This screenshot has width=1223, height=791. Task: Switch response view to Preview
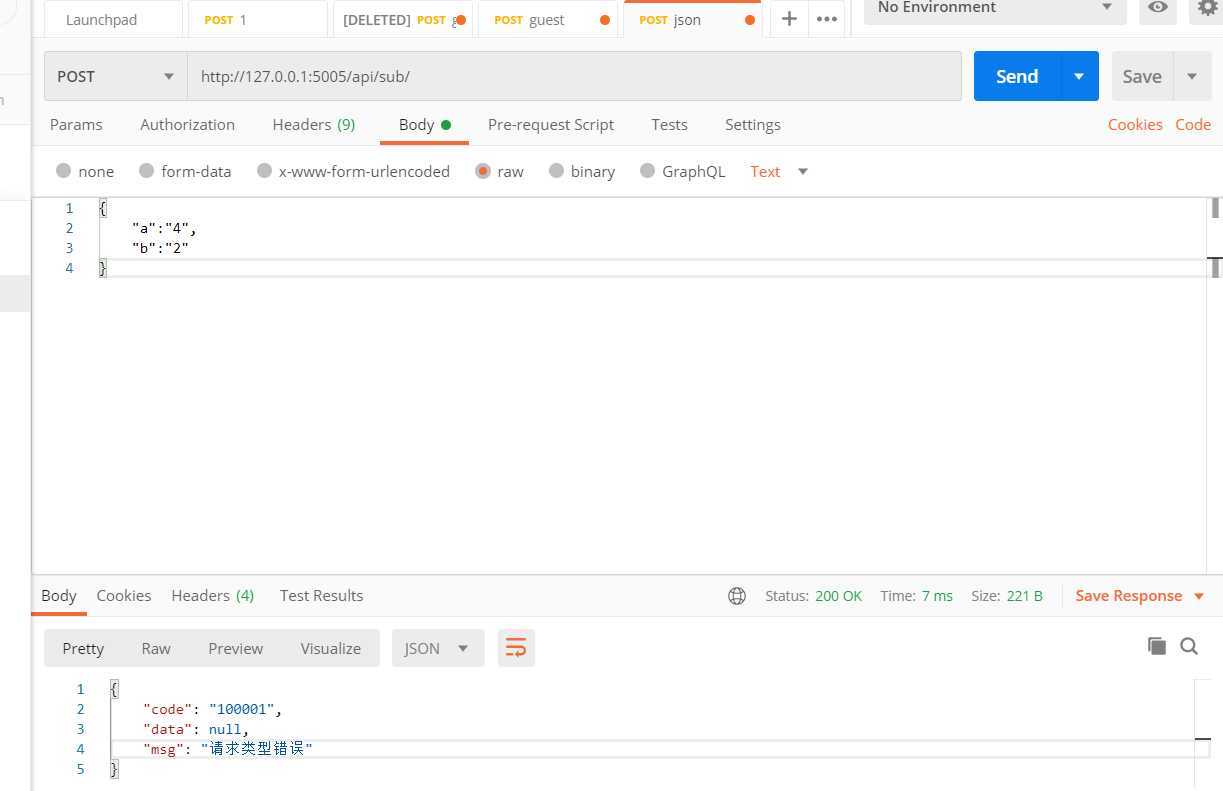click(236, 648)
